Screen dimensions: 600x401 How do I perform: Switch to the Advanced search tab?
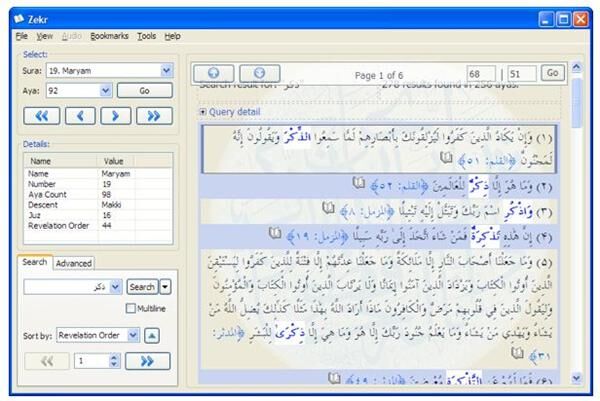point(73,263)
